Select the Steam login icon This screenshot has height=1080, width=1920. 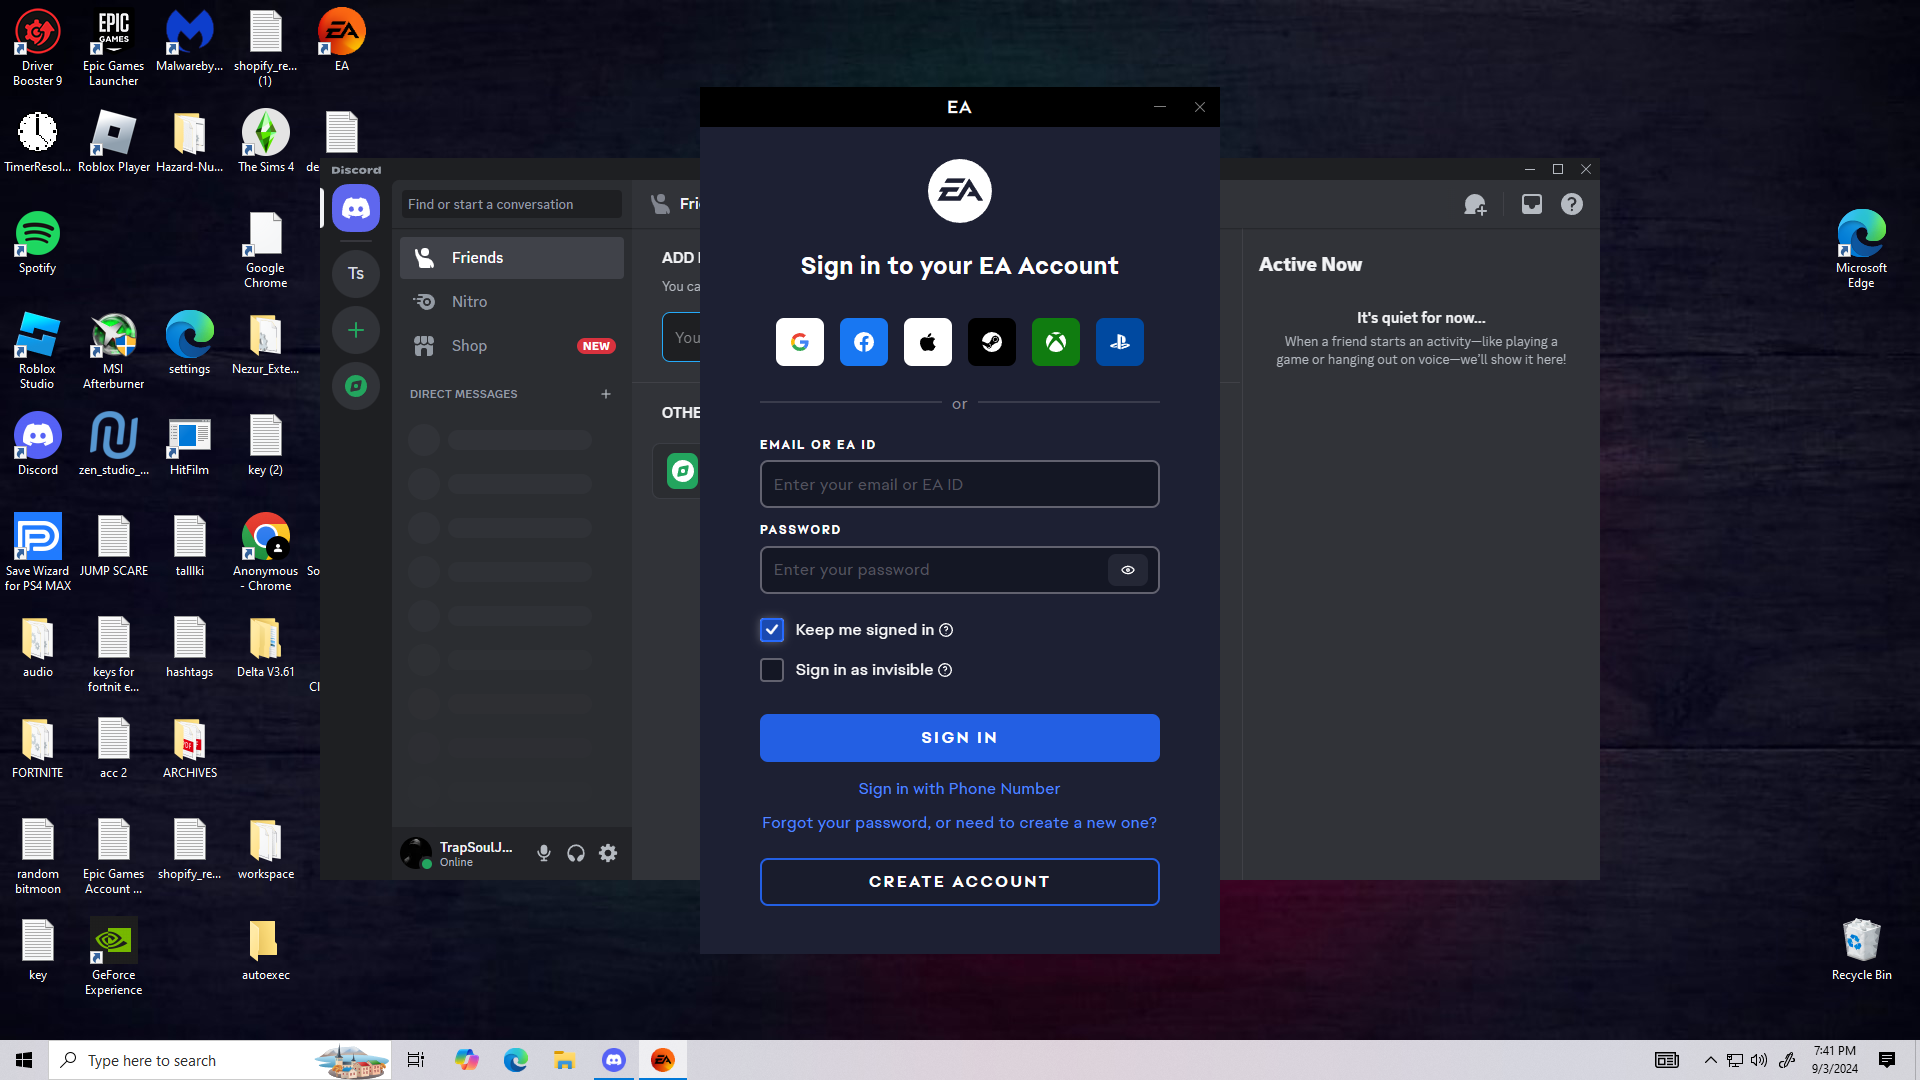991,342
